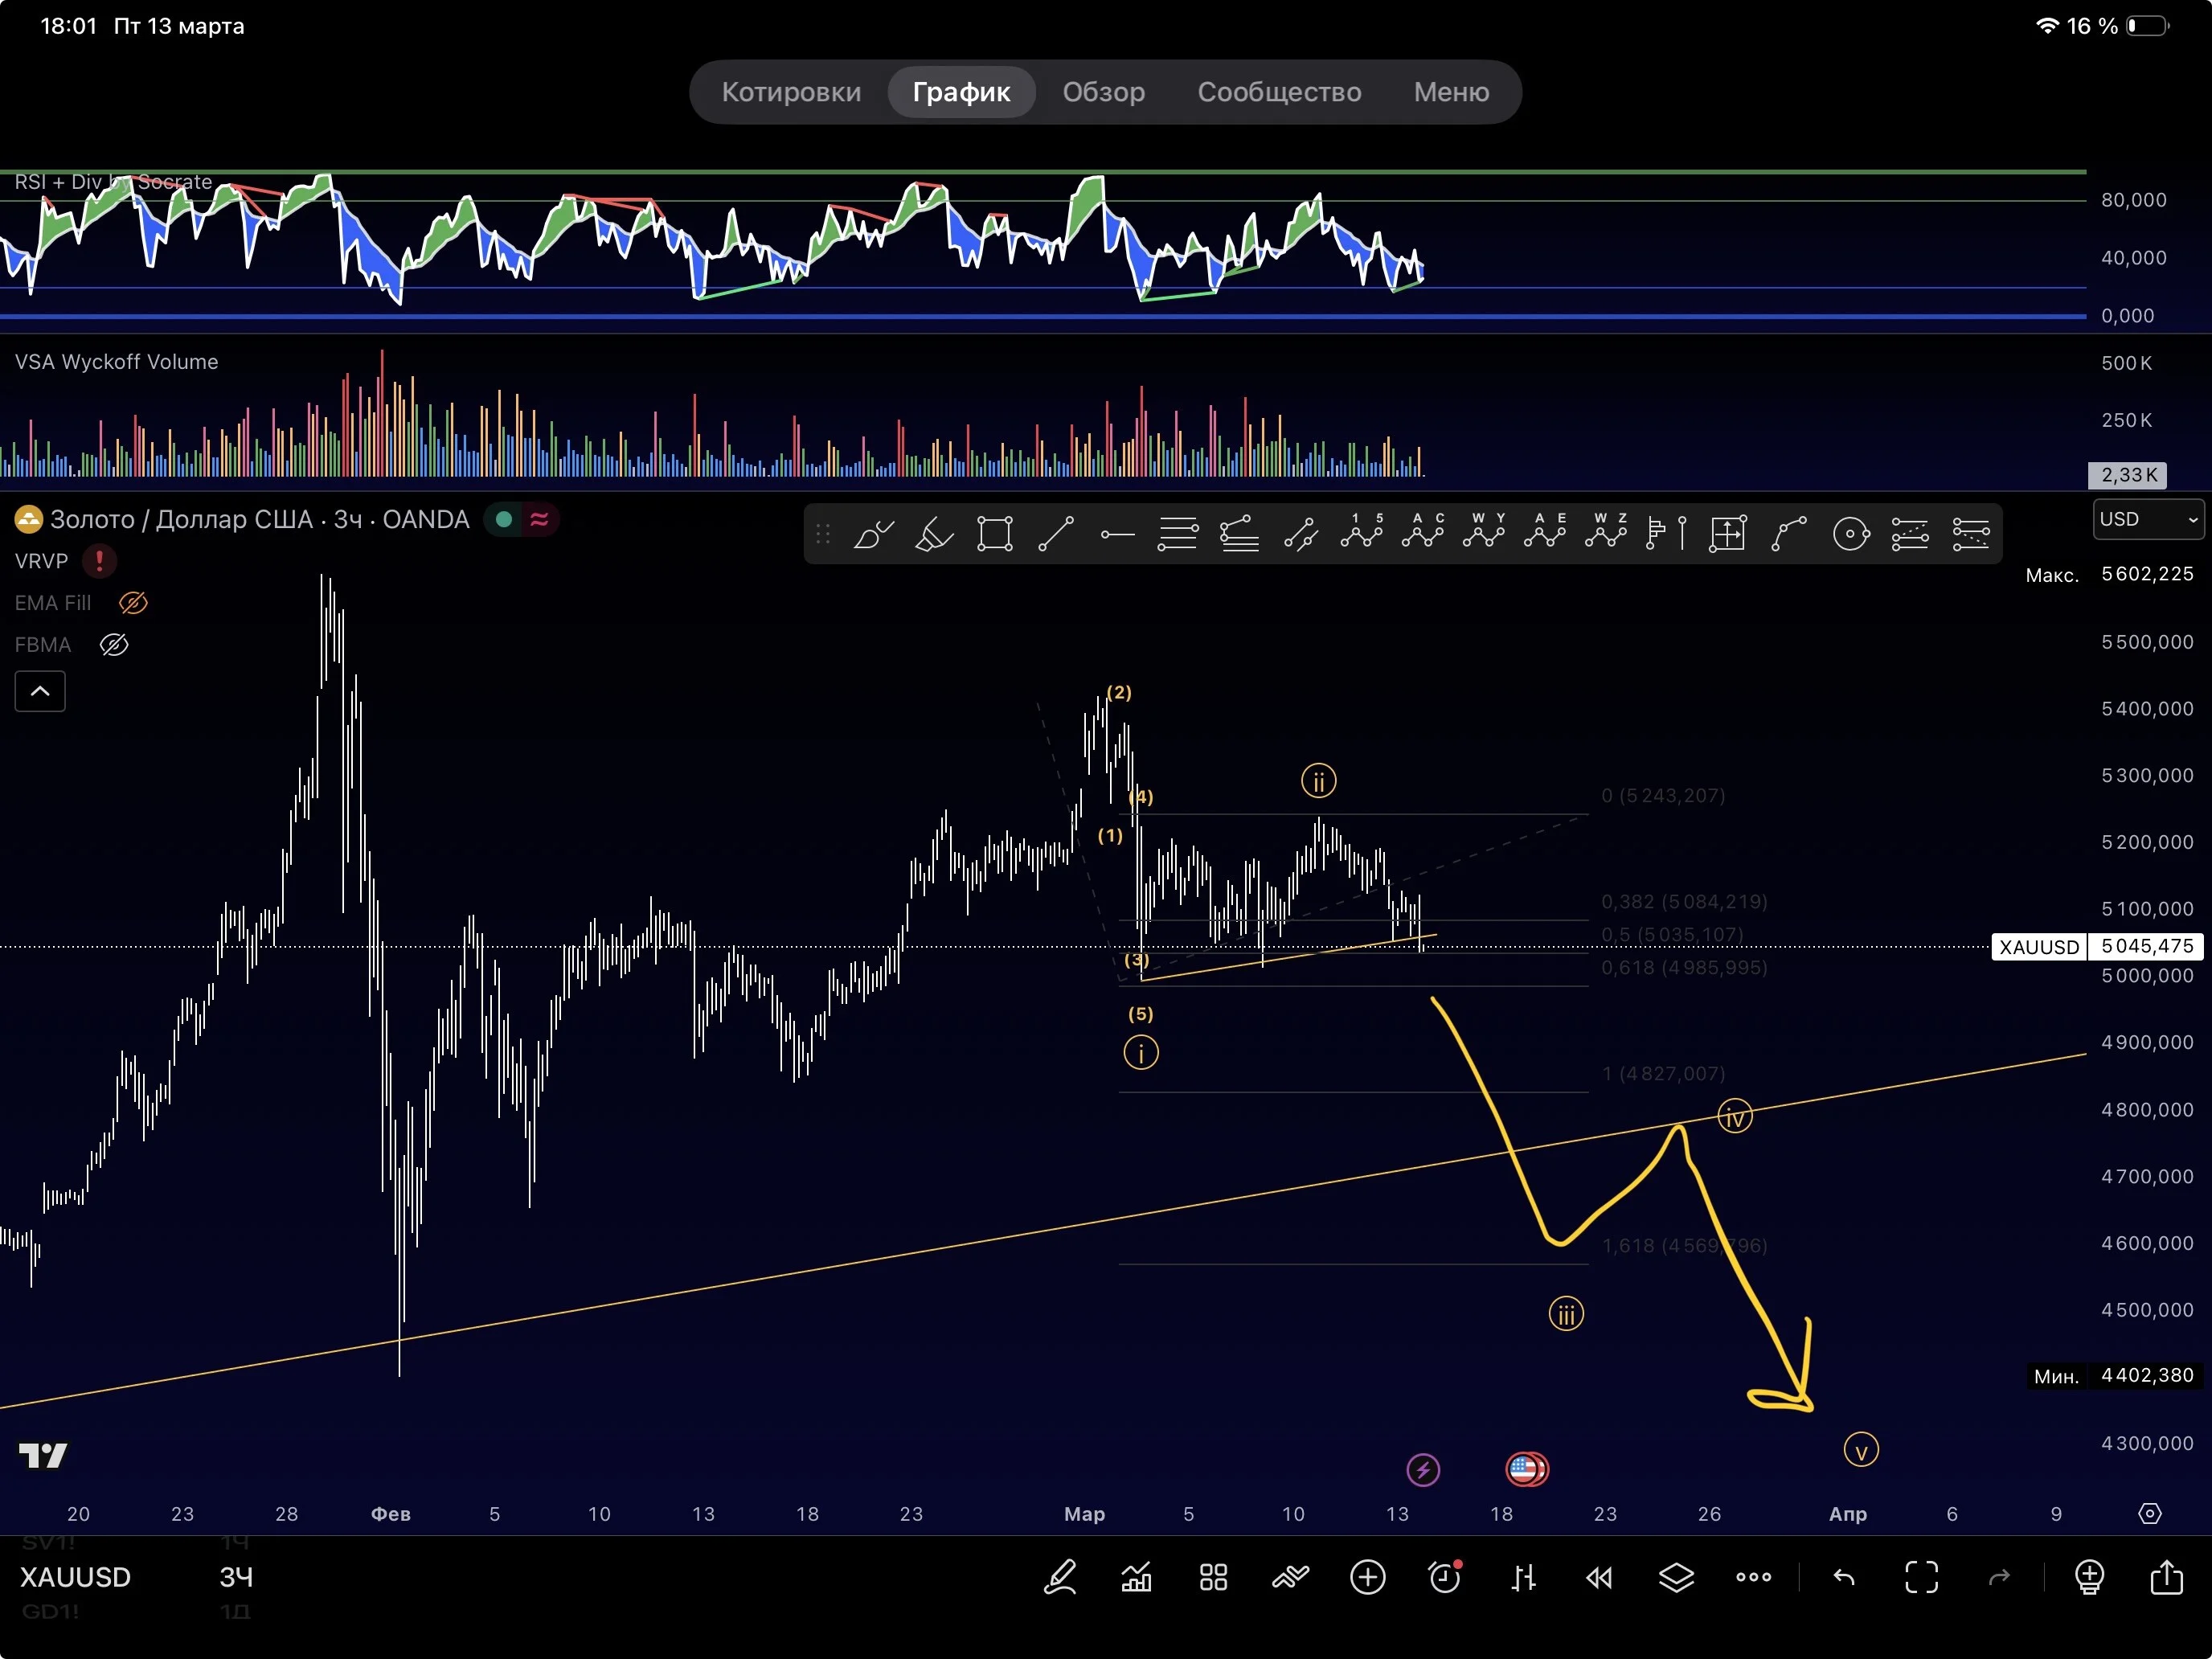Share the chart via share icon
Screen dimensions: 2212x1659
2167,1576
